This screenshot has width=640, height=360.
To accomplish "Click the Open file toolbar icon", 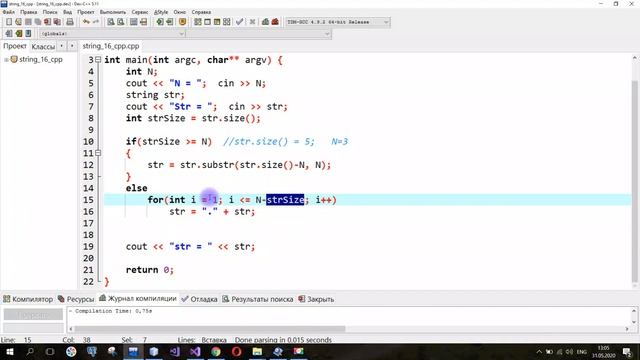I will [18, 22].
